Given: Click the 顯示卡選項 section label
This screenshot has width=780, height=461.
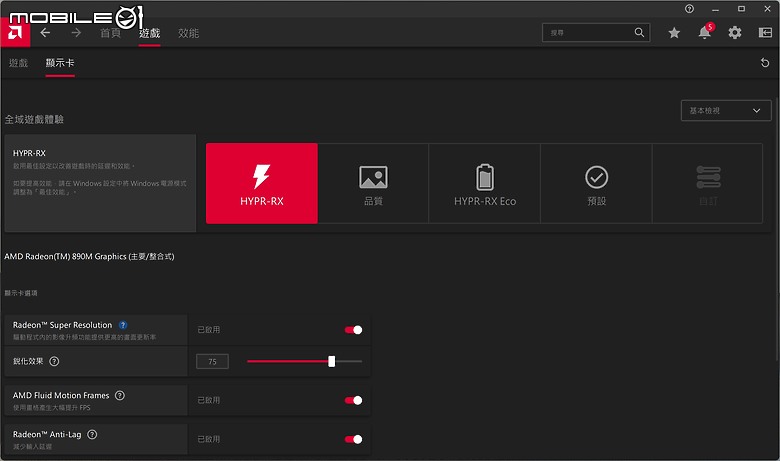Looking at the screenshot, I should pyautogui.click(x=21, y=293).
